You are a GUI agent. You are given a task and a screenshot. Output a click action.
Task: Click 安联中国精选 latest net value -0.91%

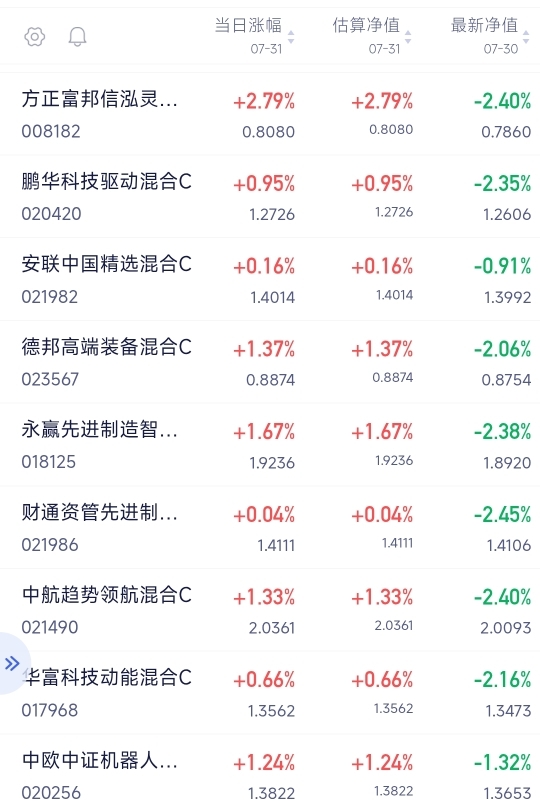tap(502, 266)
